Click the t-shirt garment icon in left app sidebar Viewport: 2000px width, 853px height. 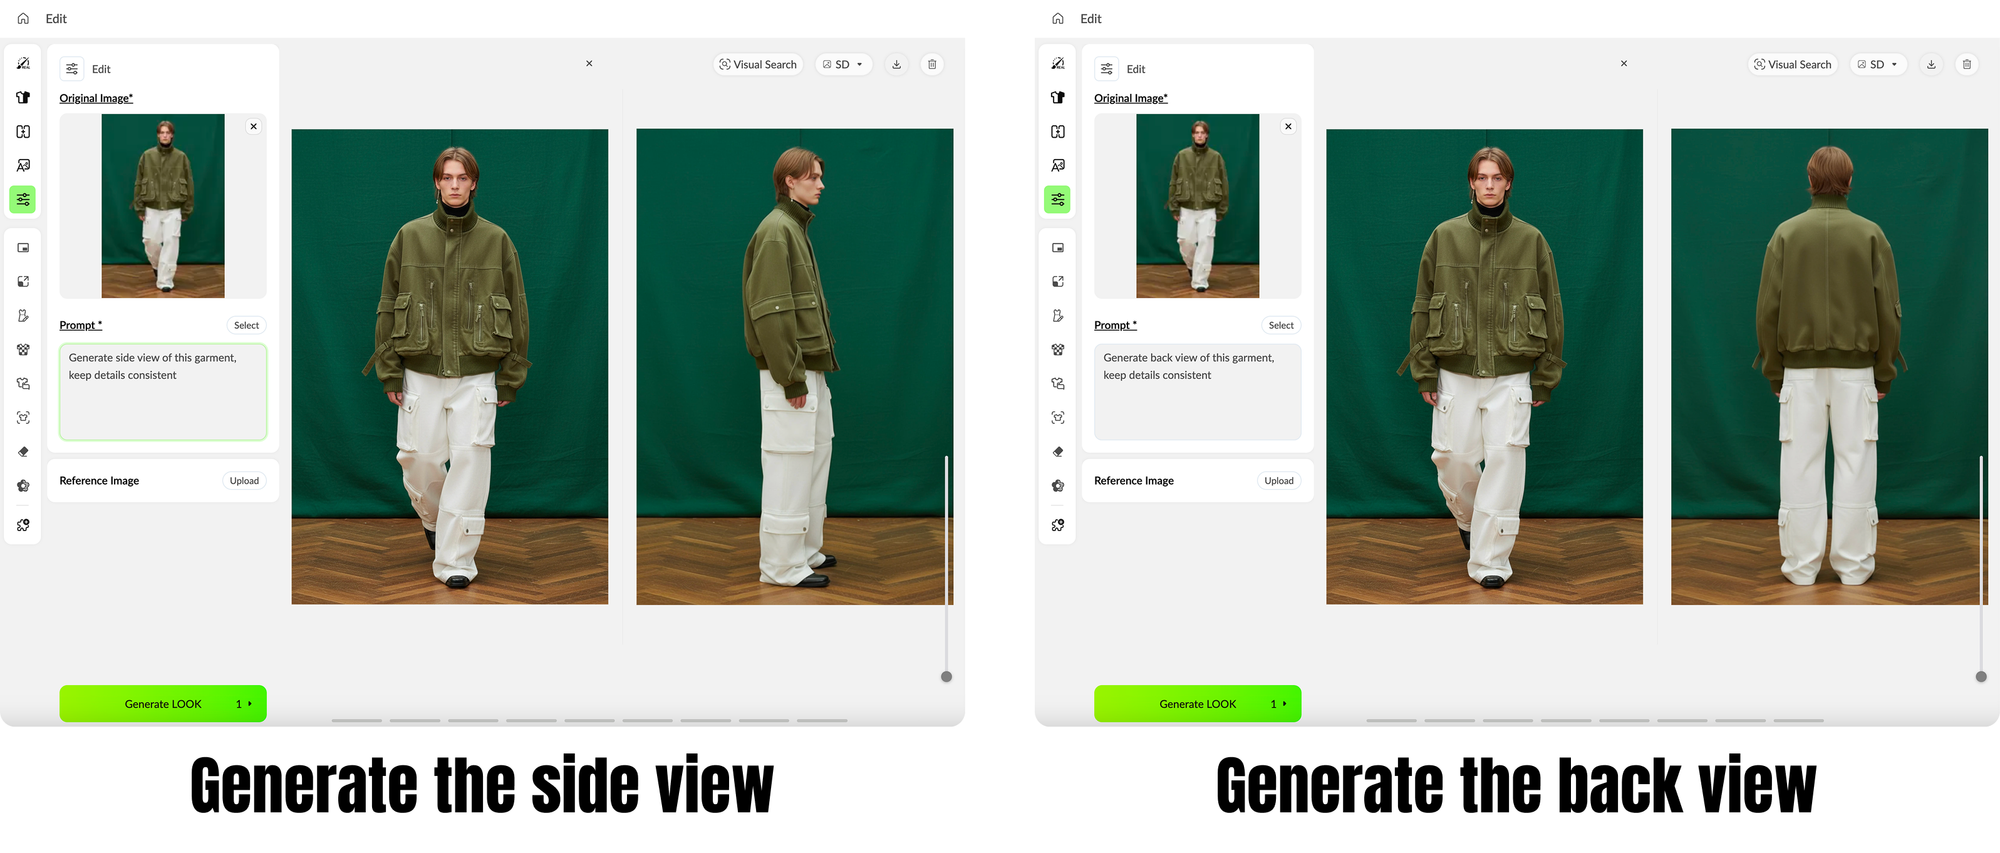[x=23, y=98]
